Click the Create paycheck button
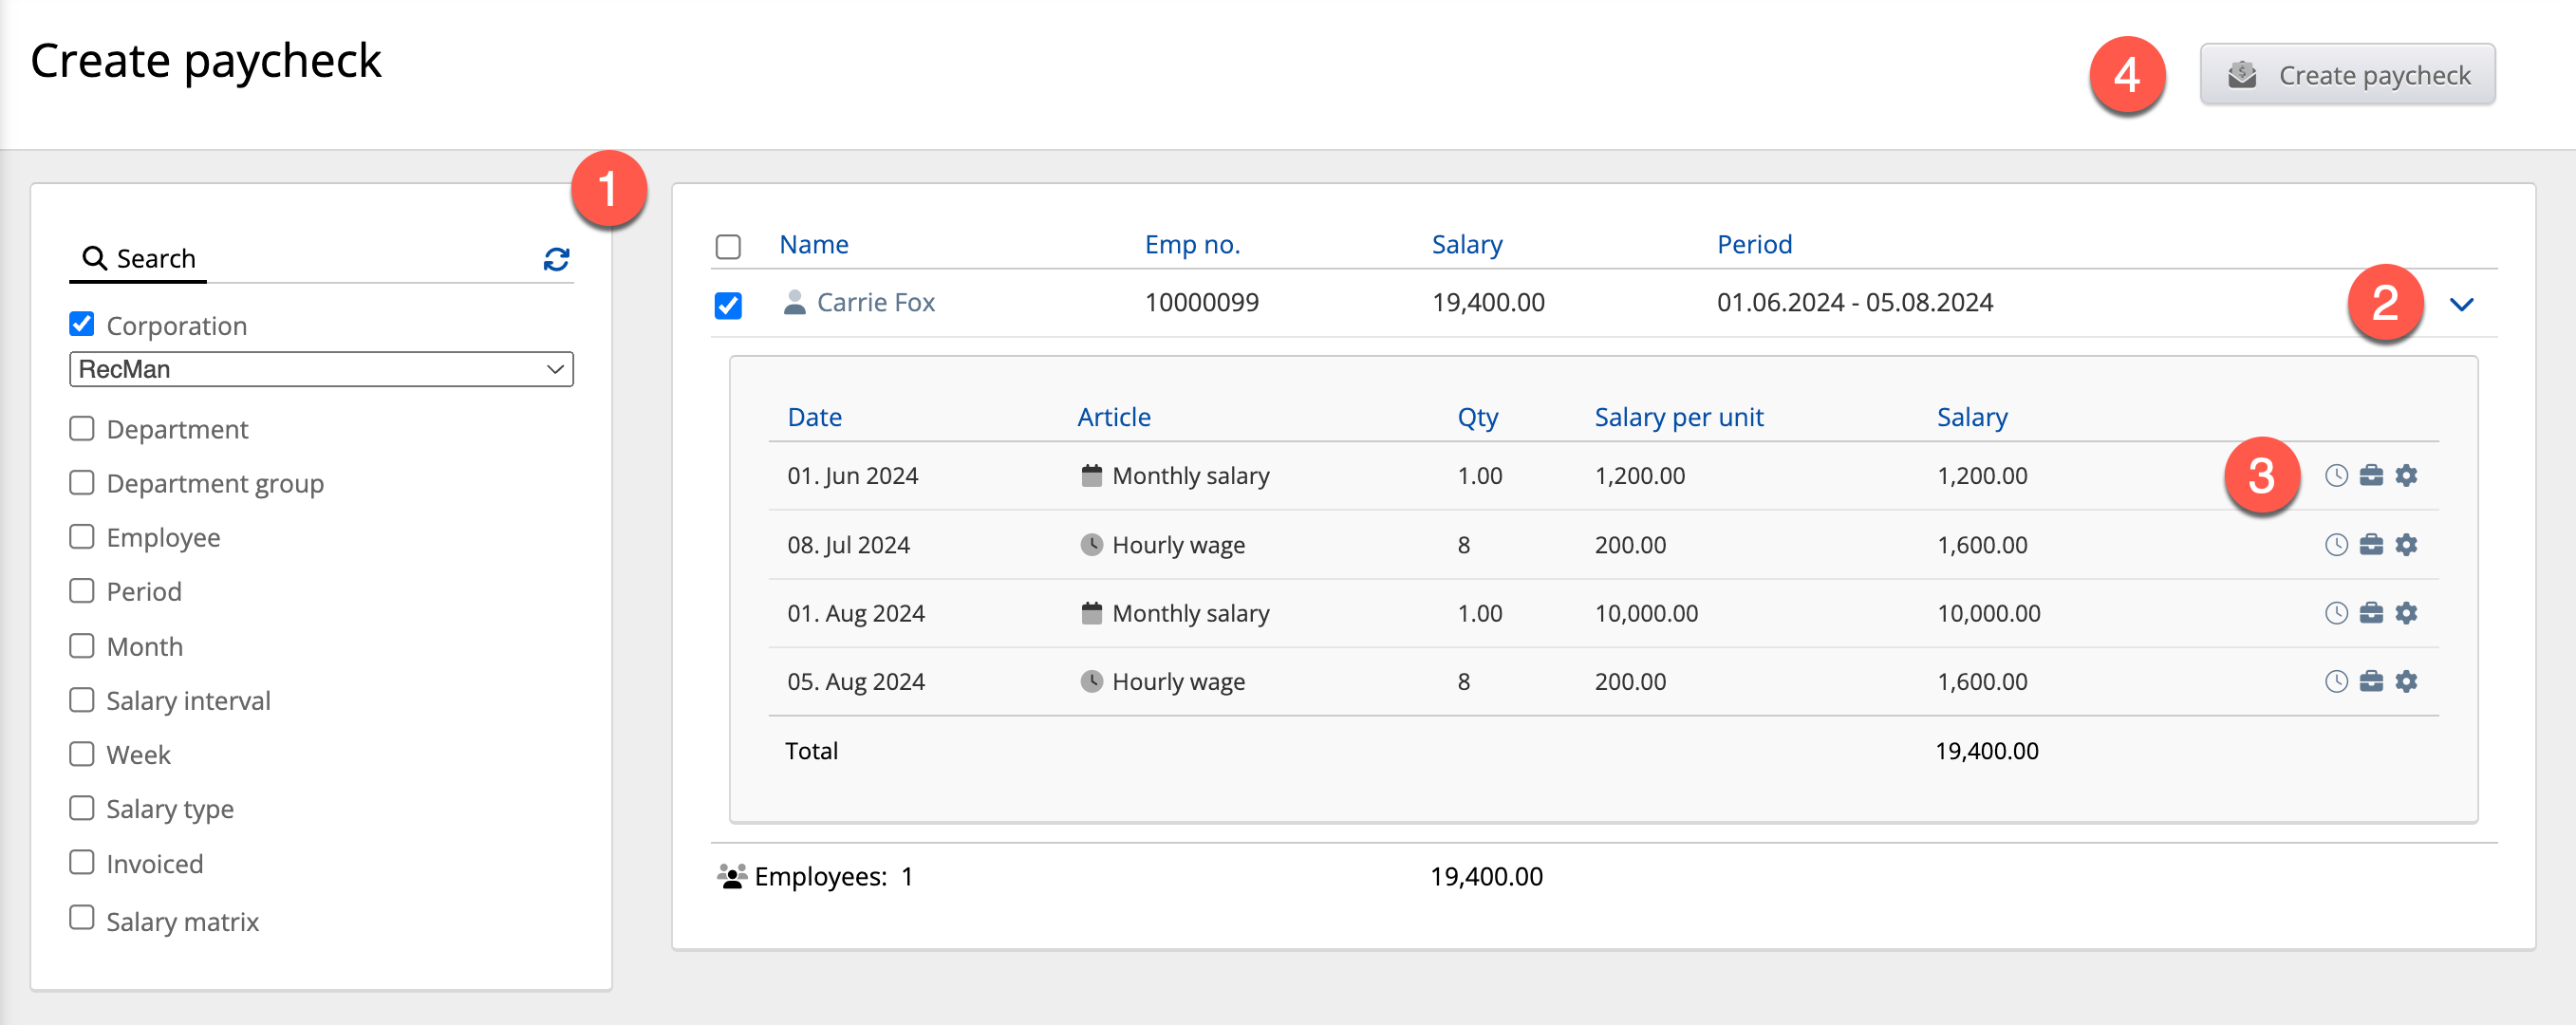 (2346, 75)
